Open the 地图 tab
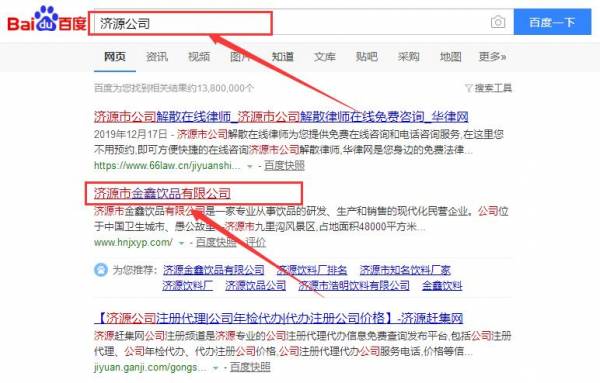 (450, 57)
